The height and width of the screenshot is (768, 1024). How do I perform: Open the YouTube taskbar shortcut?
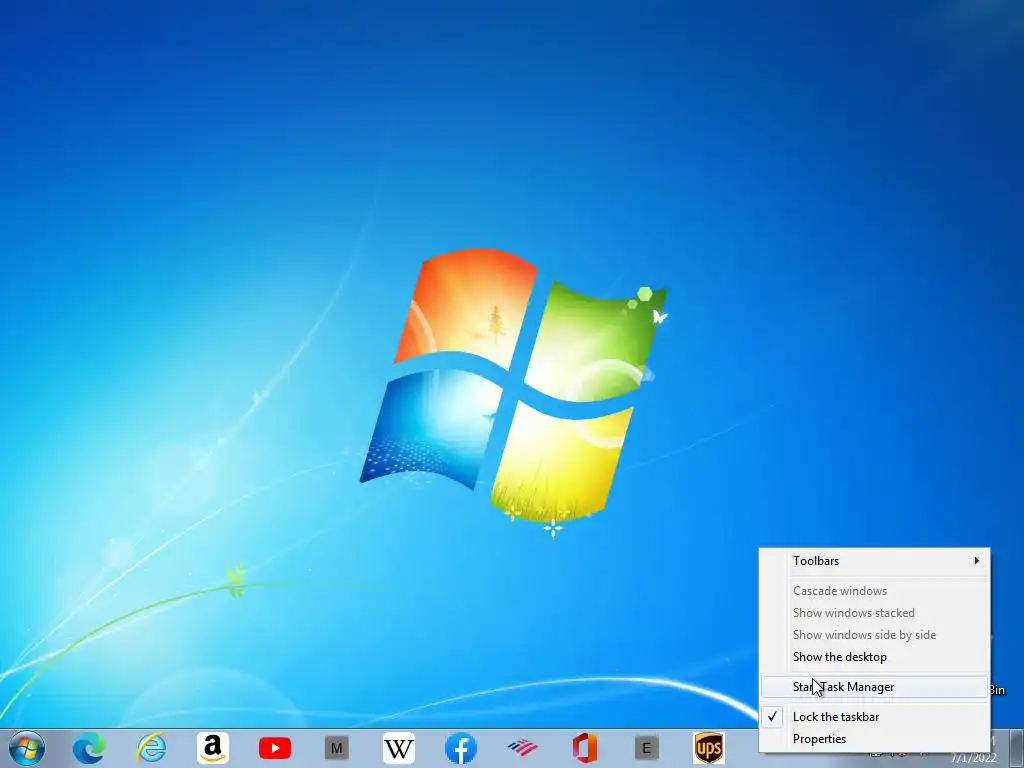click(x=275, y=748)
